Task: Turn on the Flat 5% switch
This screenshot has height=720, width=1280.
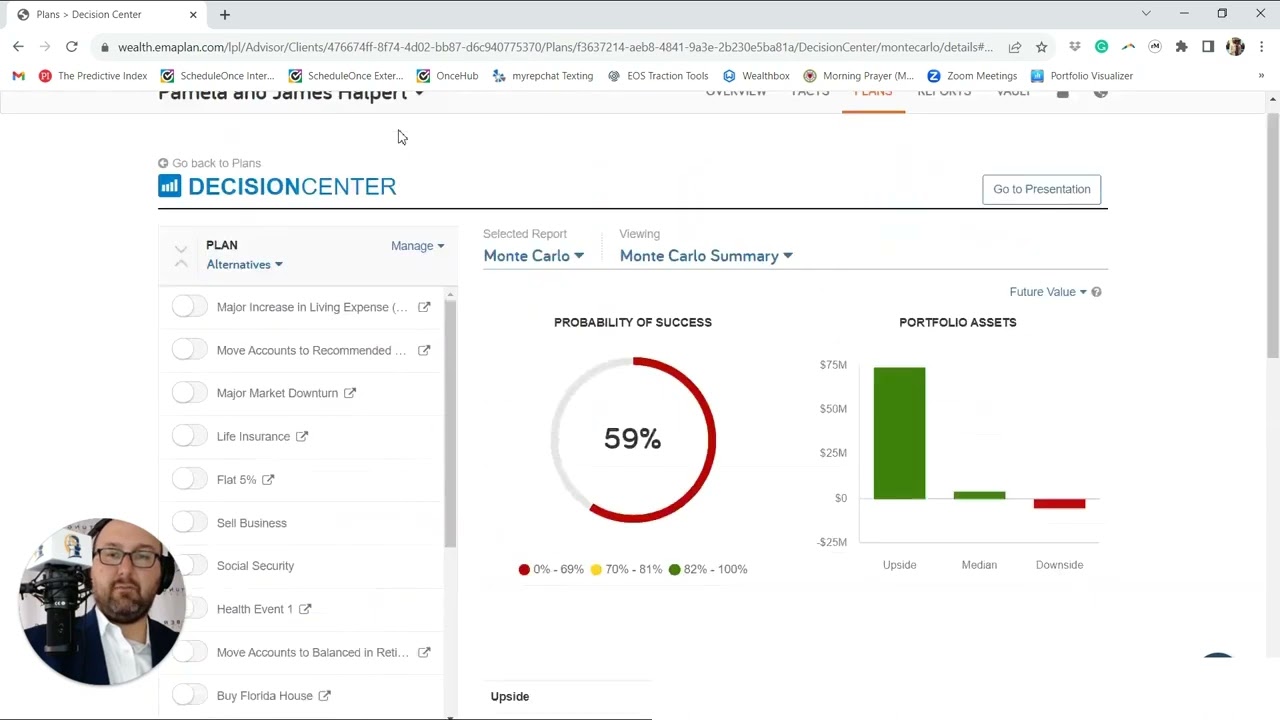Action: (189, 479)
